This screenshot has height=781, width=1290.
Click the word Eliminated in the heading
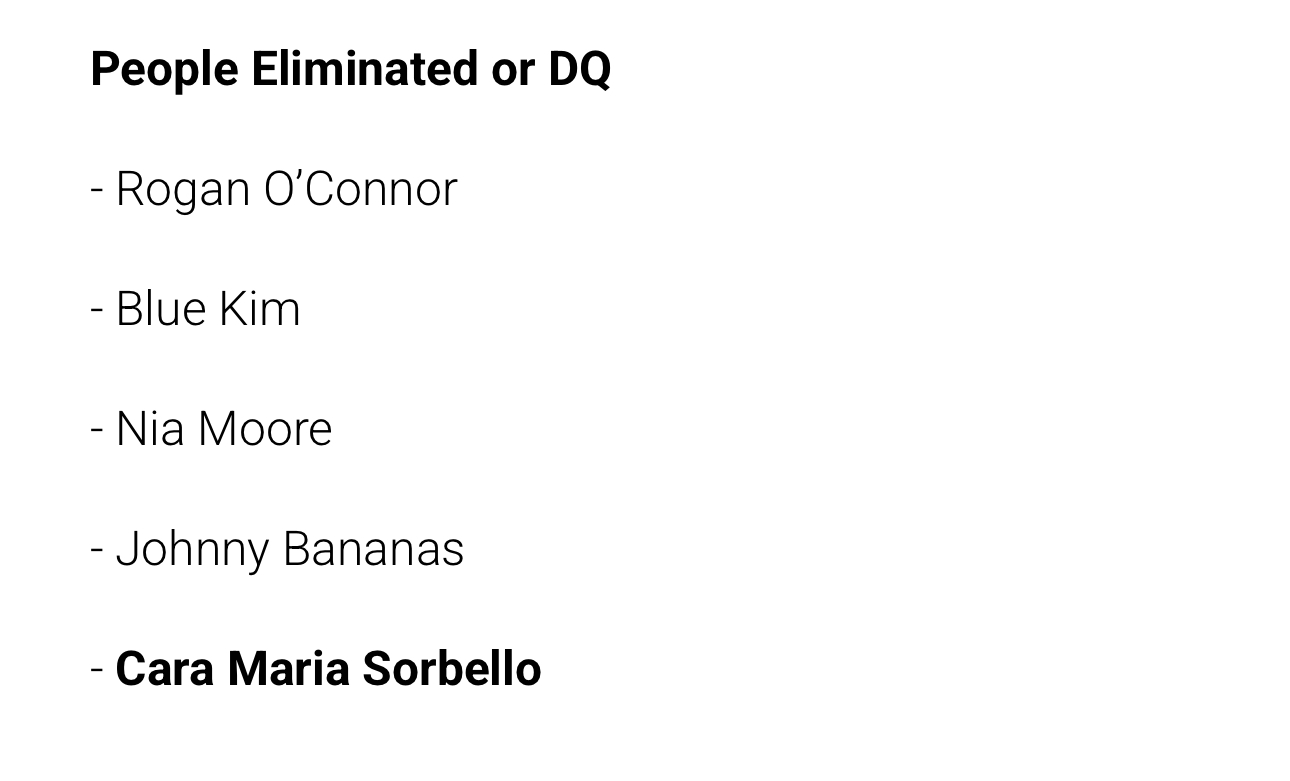[x=364, y=68]
